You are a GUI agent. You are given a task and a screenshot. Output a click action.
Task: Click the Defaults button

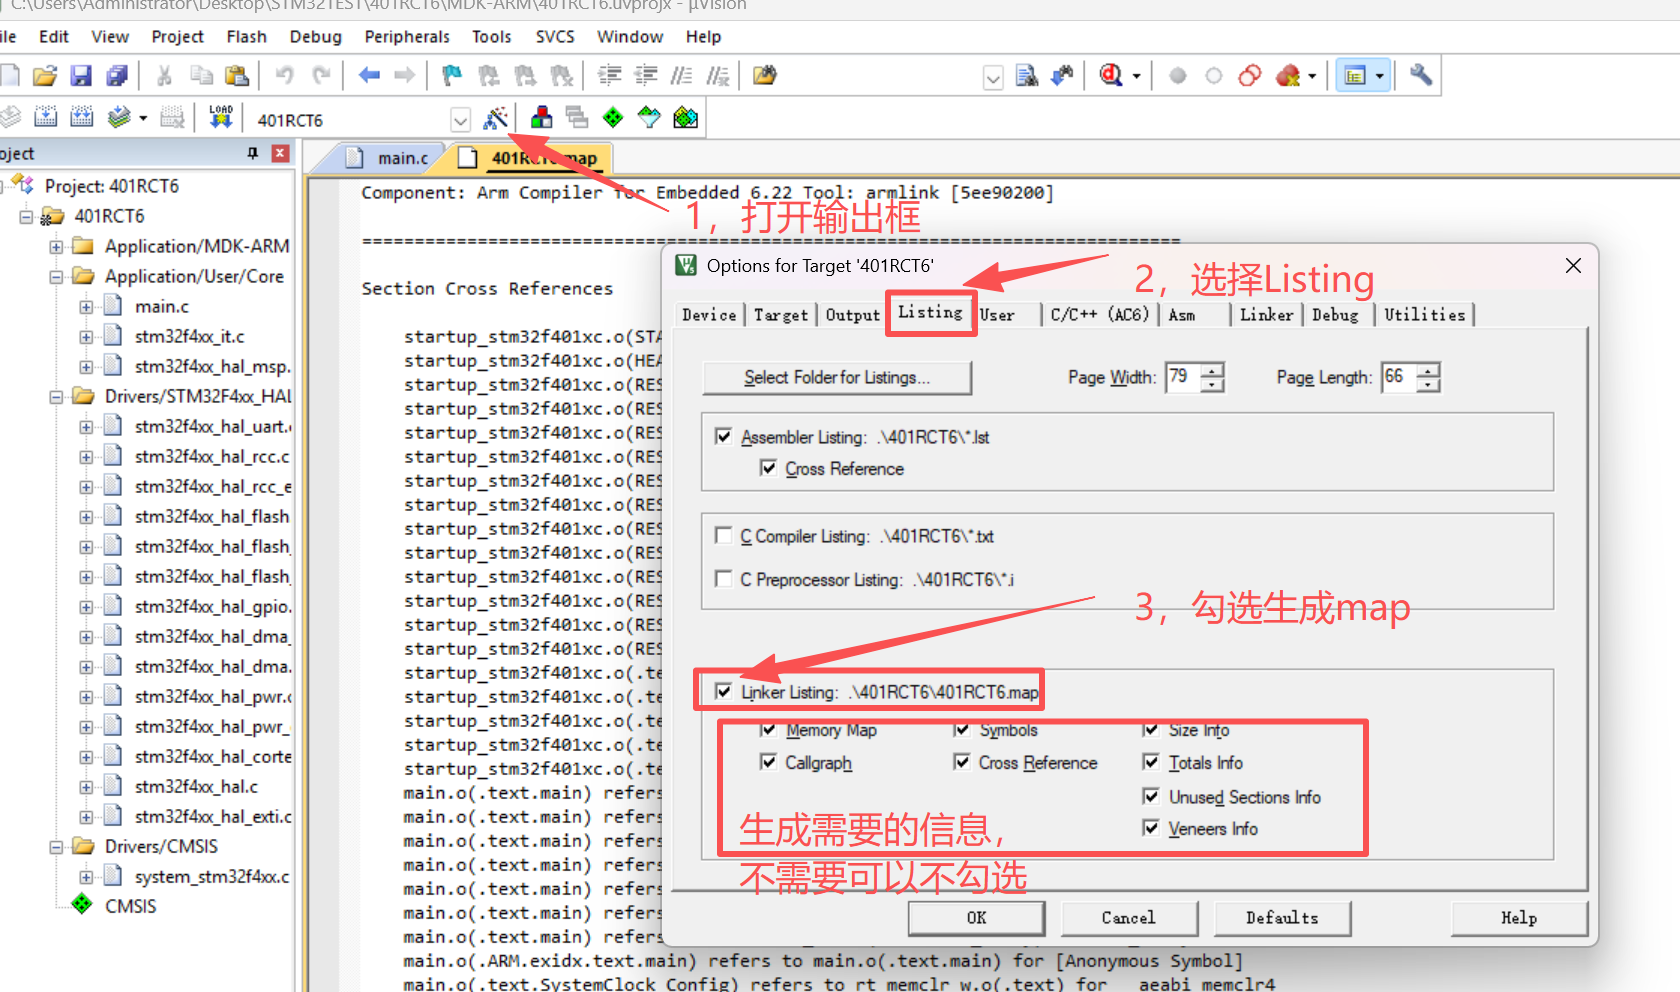pyautogui.click(x=1282, y=918)
